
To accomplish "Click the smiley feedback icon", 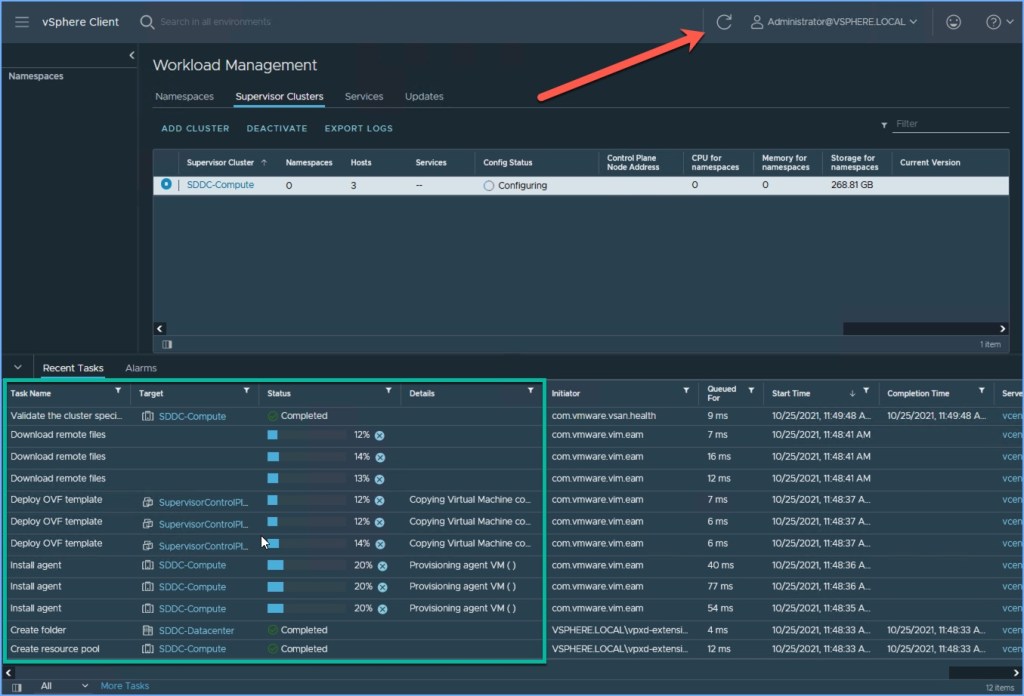I will click(953, 22).
